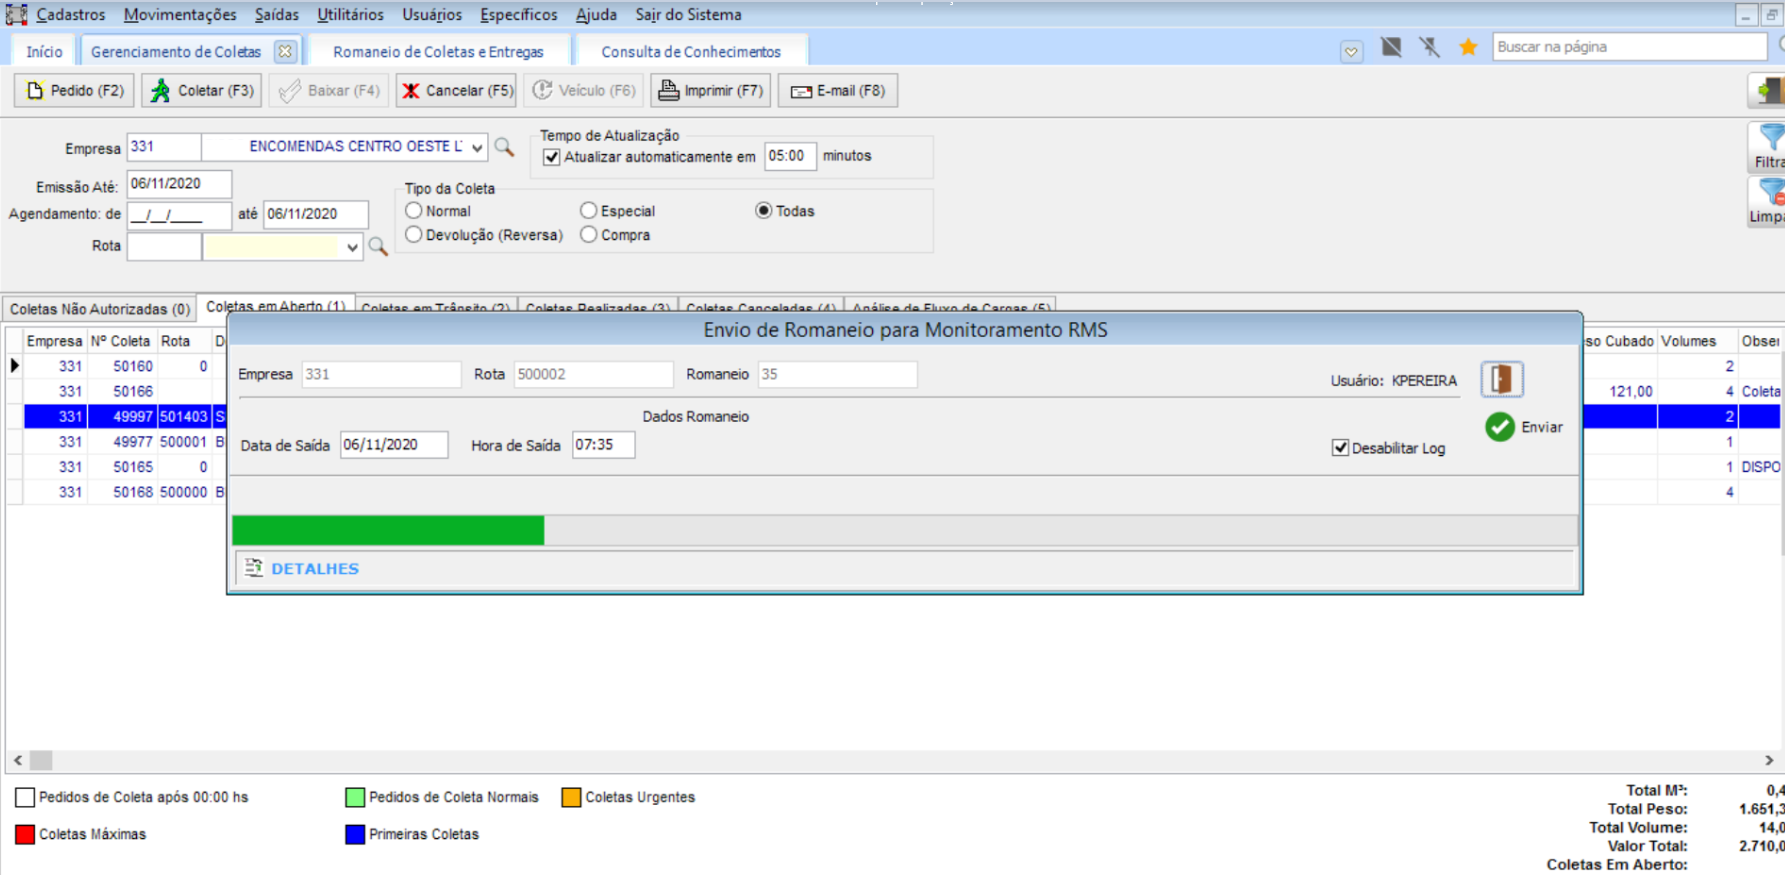The width and height of the screenshot is (1785, 875).
Task: Open the Ajuda menu
Action: click(596, 15)
